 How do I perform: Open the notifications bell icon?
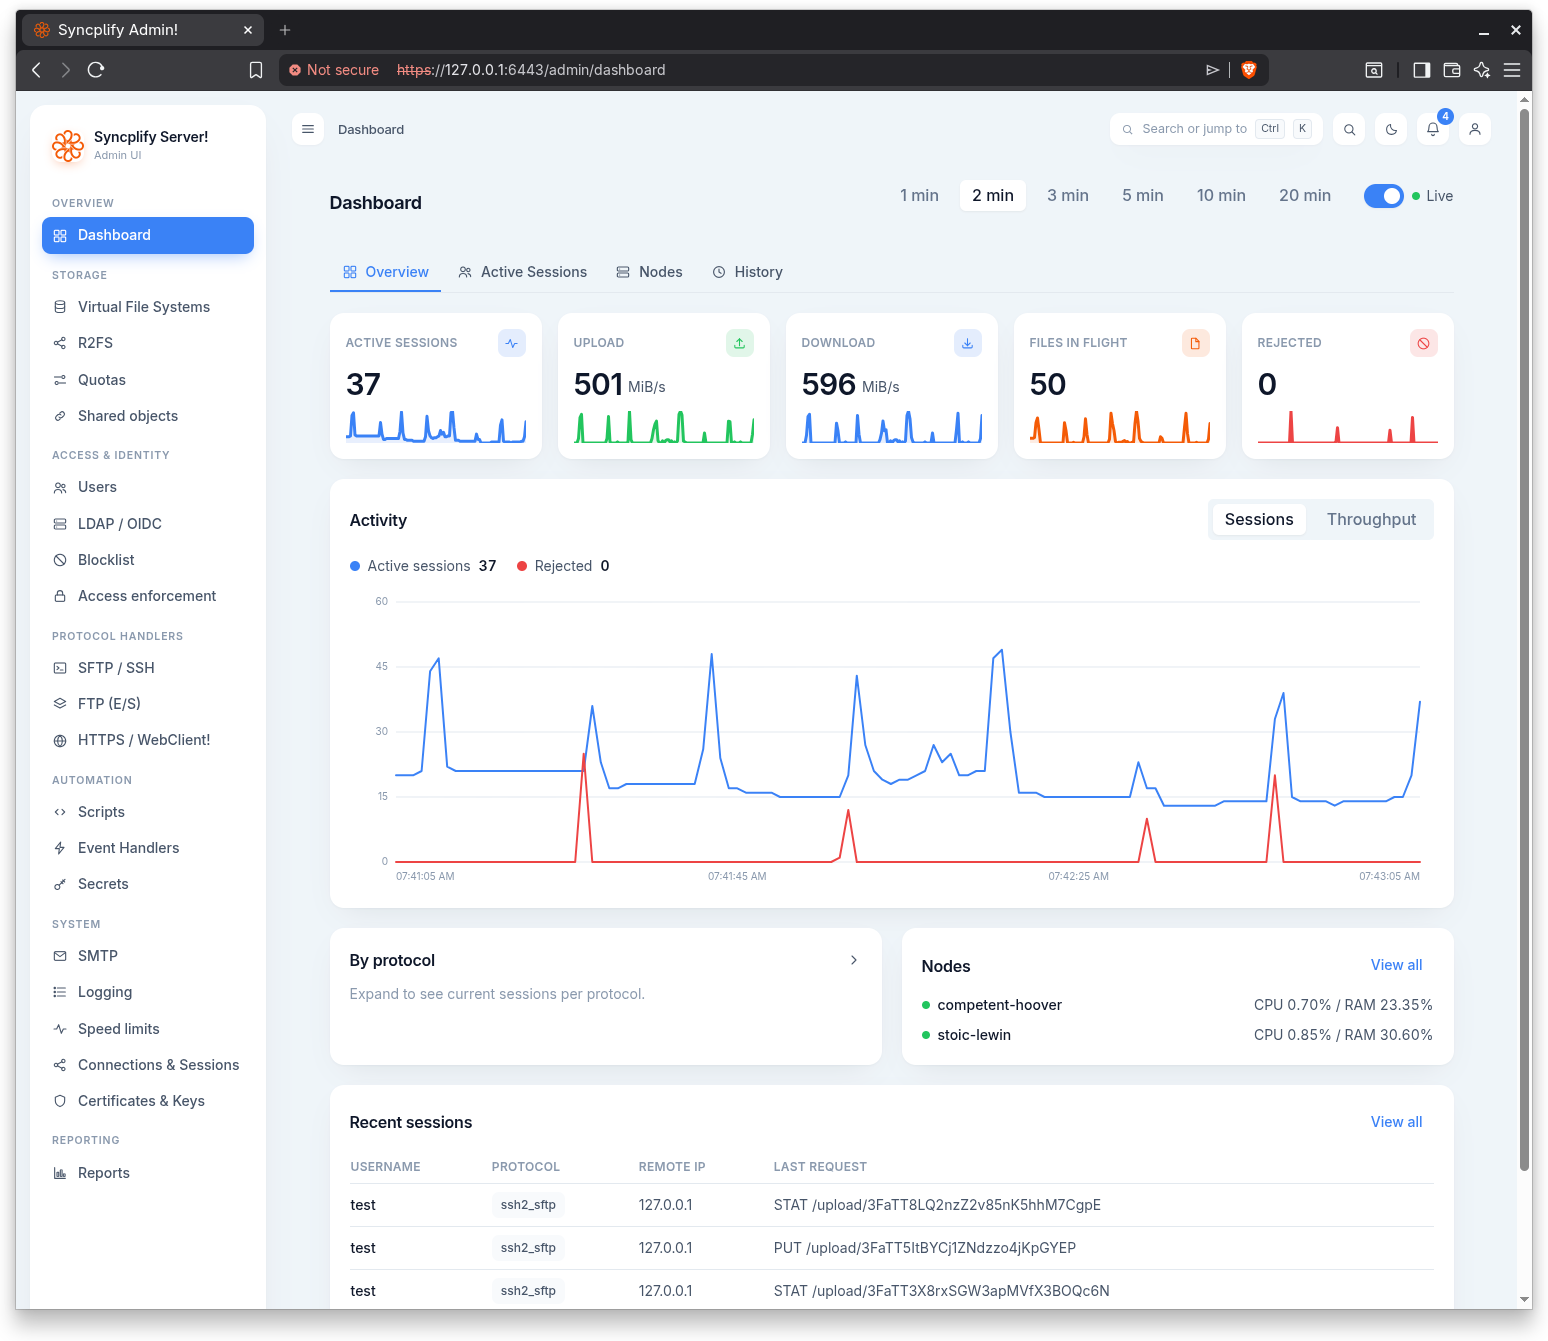tap(1432, 129)
